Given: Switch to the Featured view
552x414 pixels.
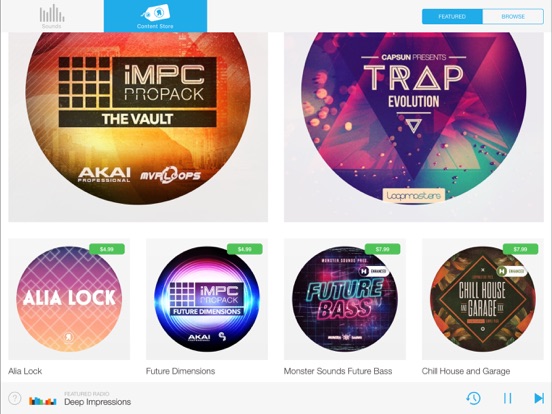Looking at the screenshot, I should pos(452,17).
